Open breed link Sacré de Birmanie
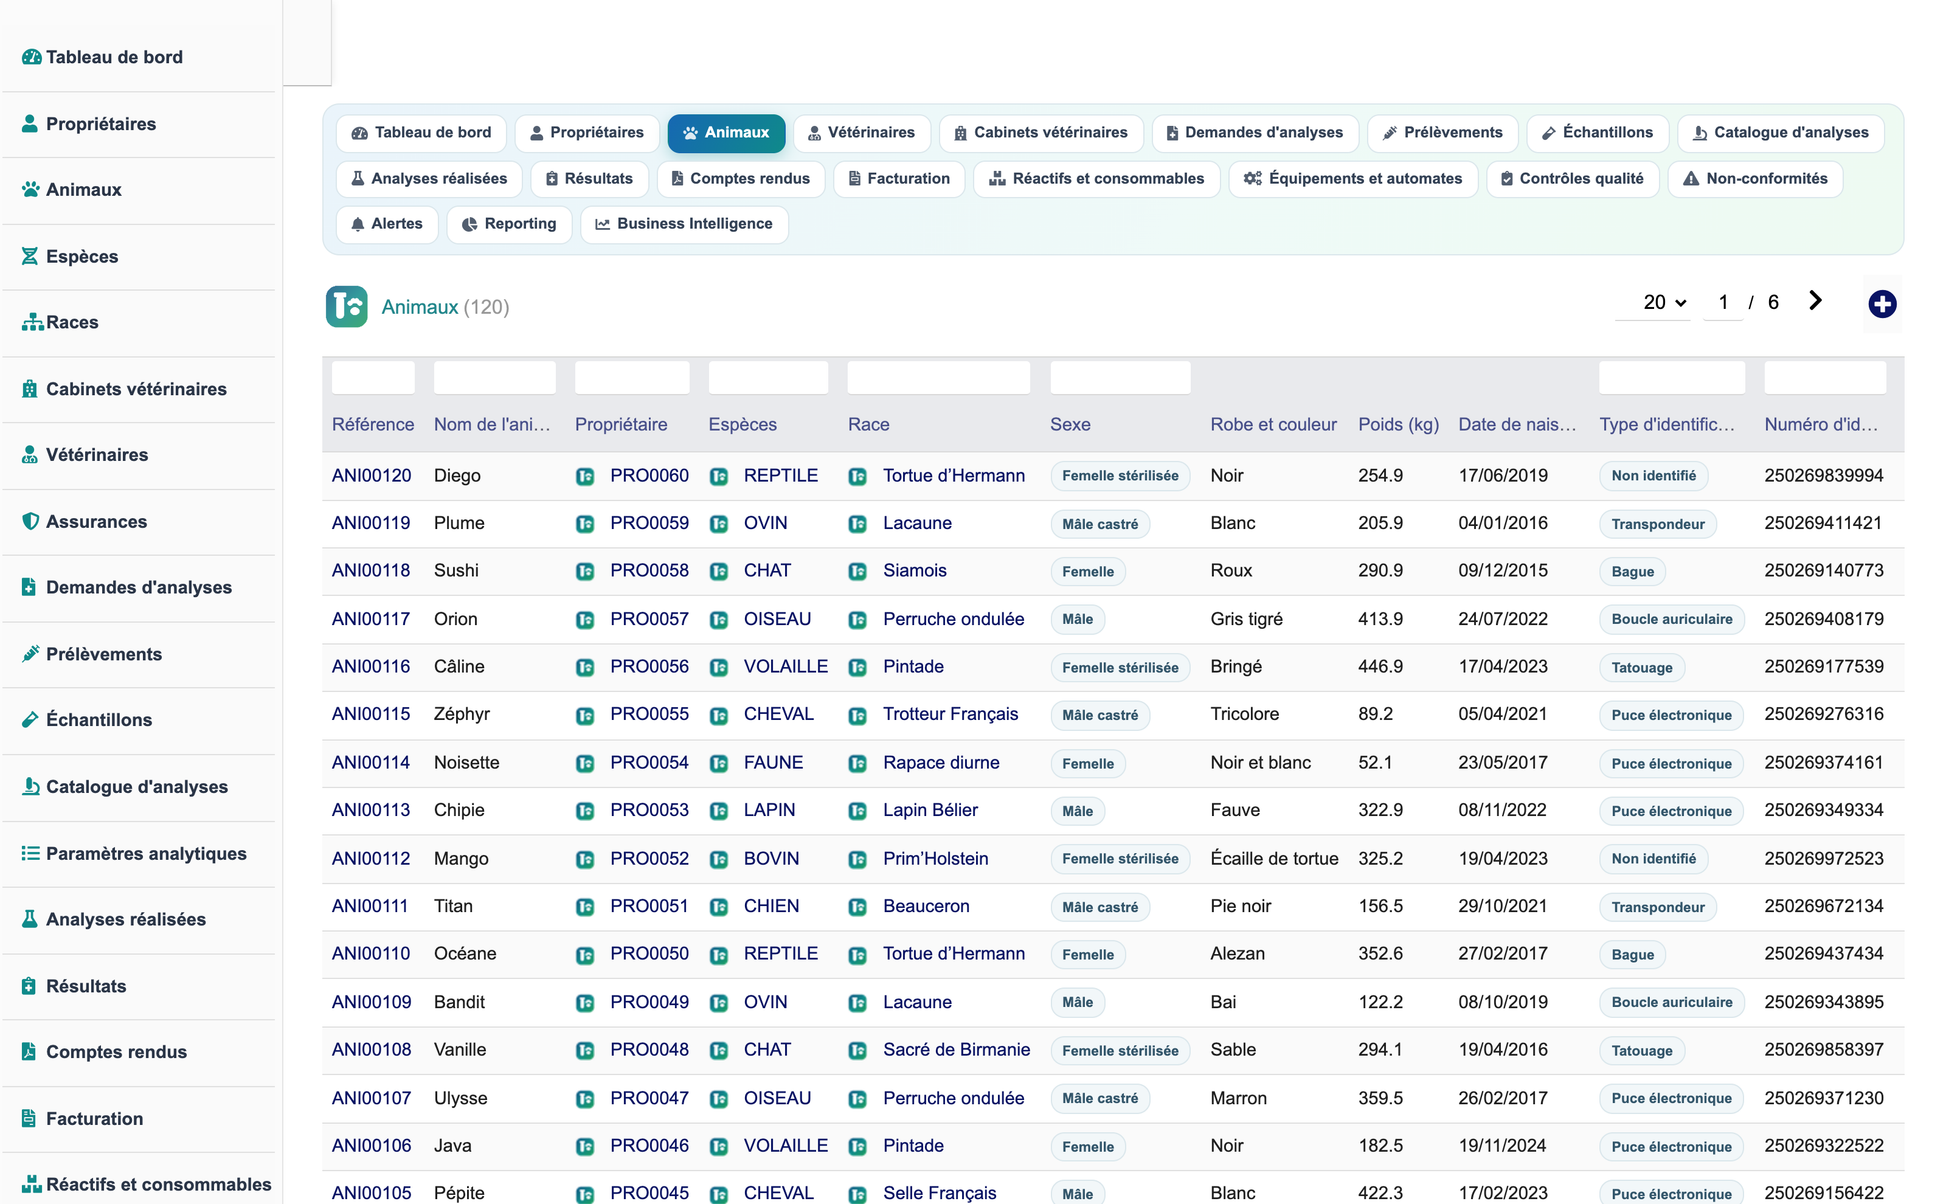 pyautogui.click(x=956, y=1050)
